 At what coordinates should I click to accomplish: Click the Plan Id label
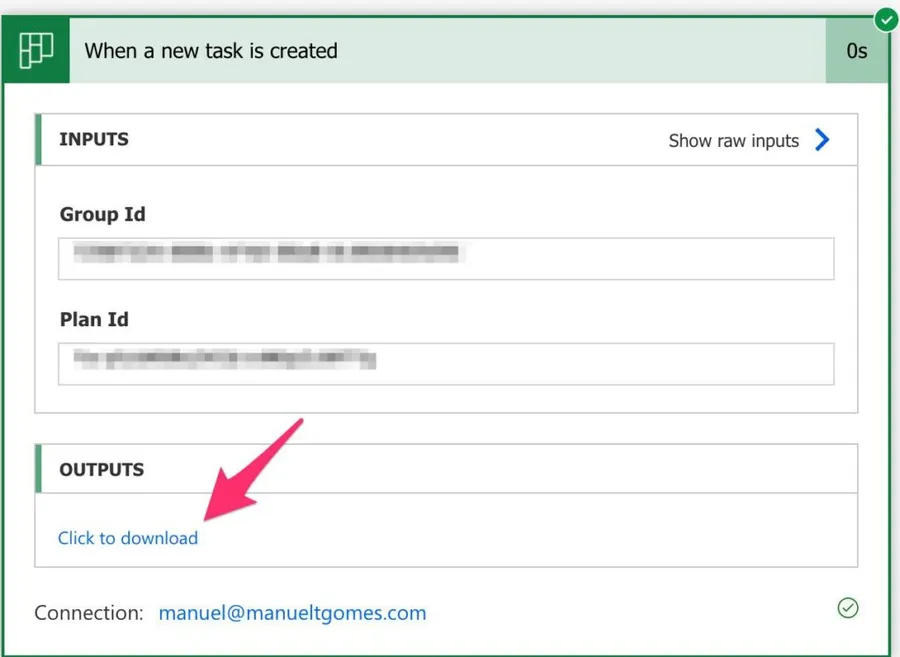click(94, 320)
